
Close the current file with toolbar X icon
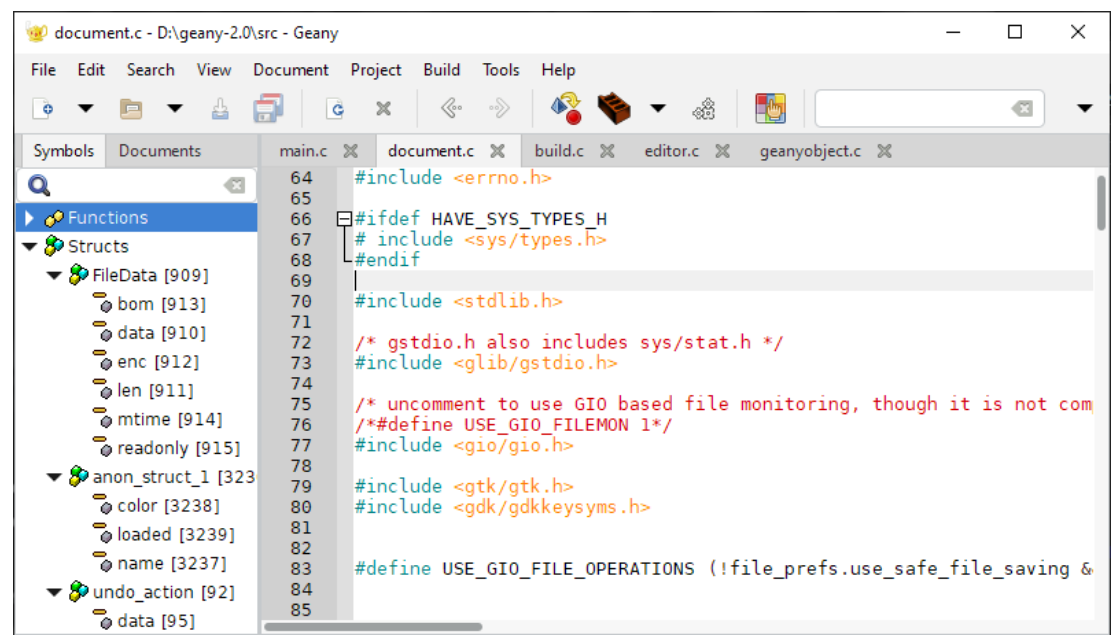[x=383, y=108]
